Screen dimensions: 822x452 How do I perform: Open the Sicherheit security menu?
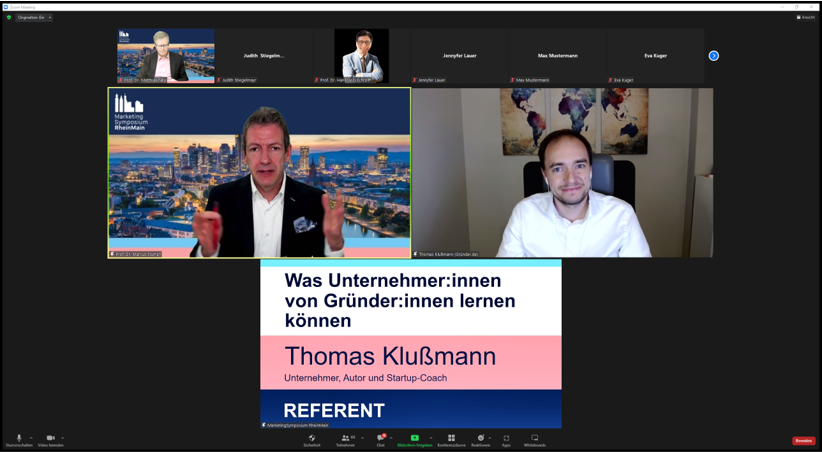[x=311, y=440]
